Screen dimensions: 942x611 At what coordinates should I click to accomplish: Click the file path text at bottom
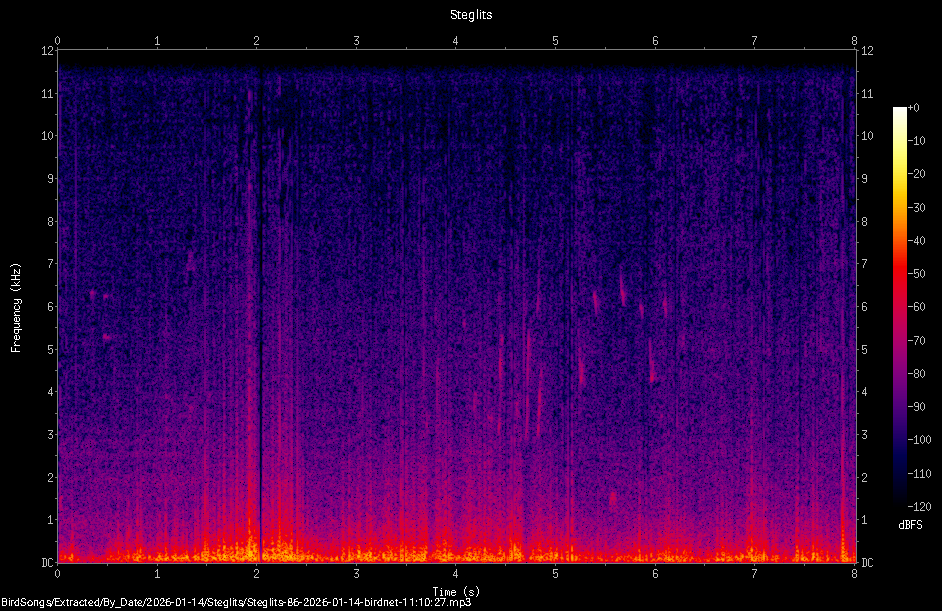(236, 603)
